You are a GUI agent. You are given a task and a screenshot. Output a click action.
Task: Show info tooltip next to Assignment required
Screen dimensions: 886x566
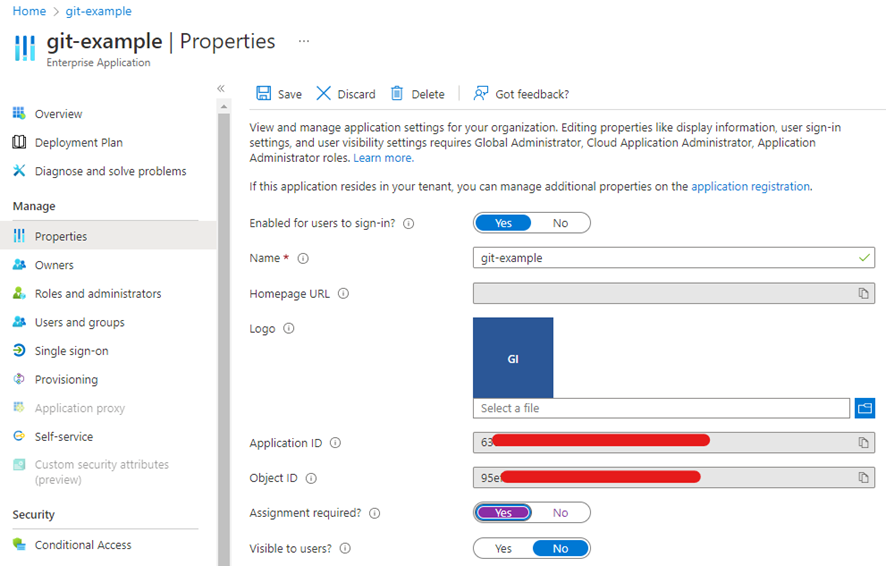coord(375,513)
